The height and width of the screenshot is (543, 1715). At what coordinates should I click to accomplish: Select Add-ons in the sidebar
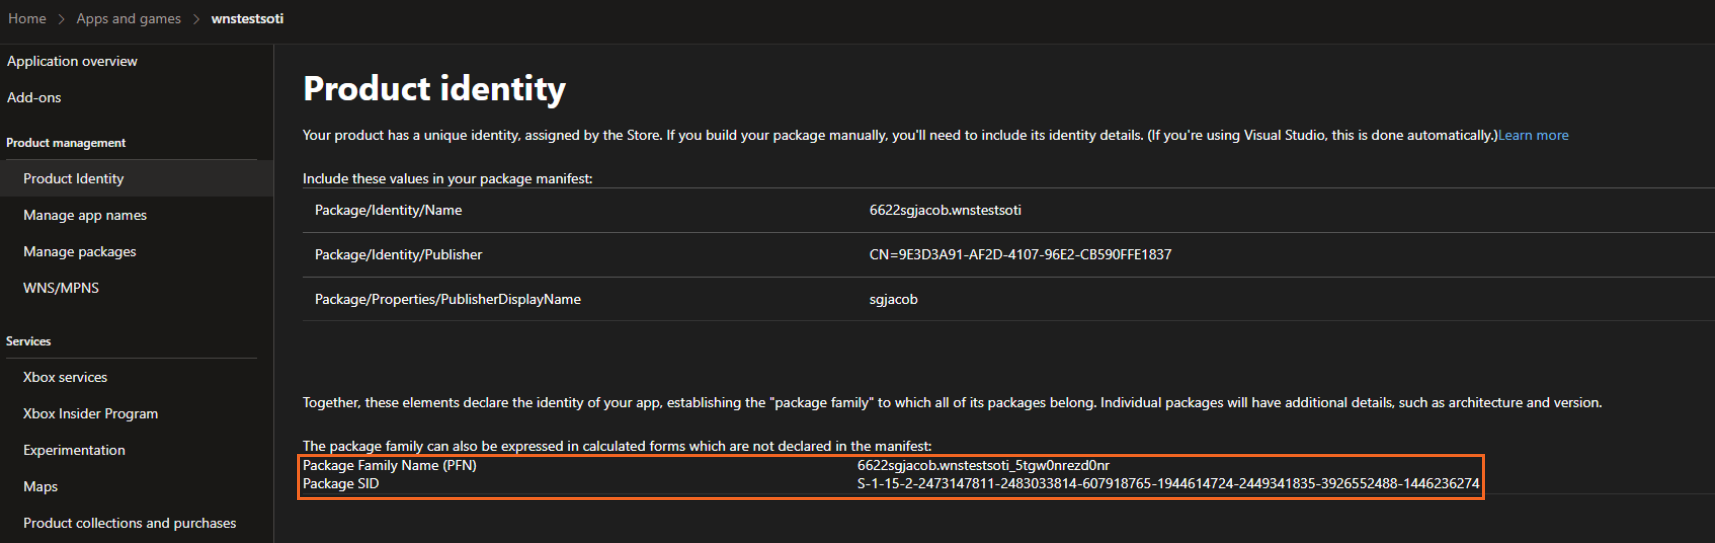34,98
